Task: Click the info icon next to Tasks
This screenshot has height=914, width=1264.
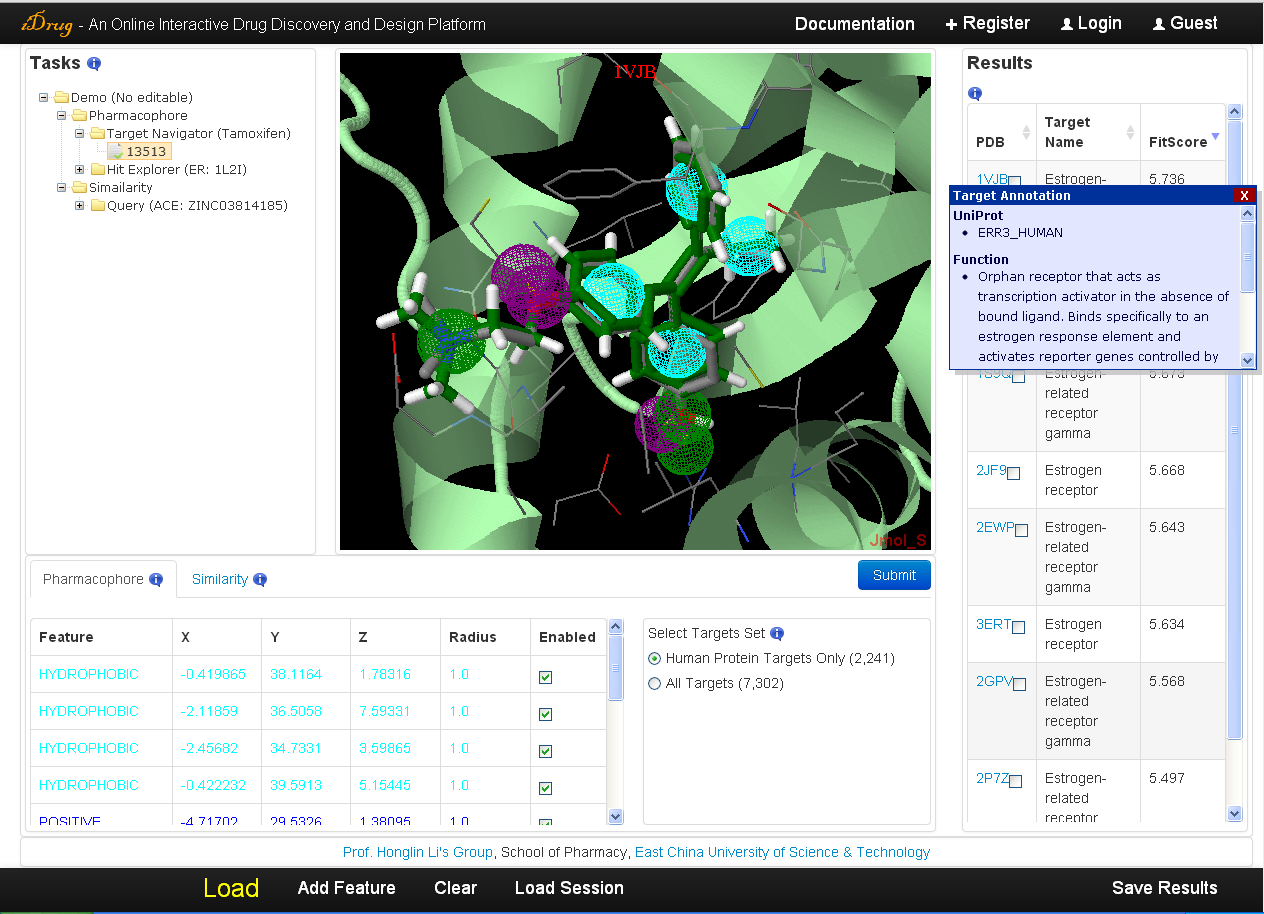Action: coord(94,64)
